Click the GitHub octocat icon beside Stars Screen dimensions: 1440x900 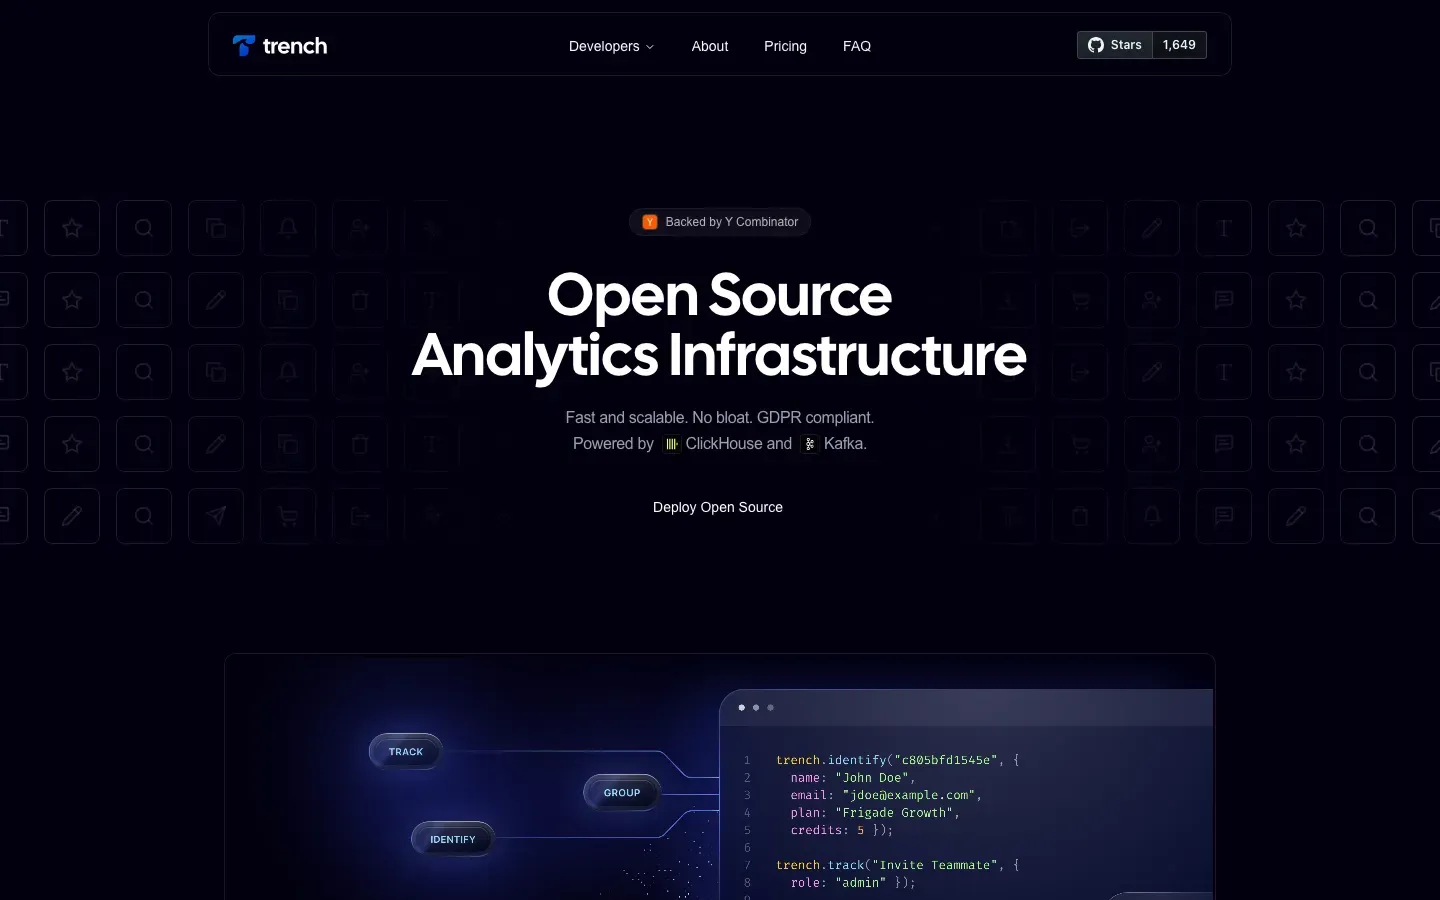pos(1096,45)
